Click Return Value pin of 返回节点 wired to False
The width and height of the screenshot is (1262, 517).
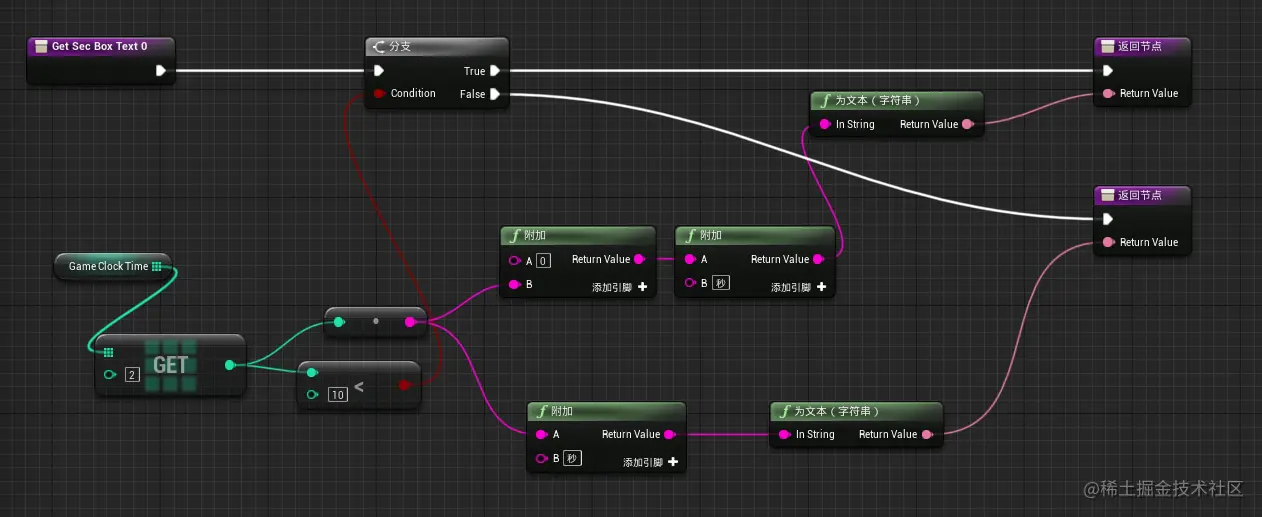click(x=1107, y=242)
